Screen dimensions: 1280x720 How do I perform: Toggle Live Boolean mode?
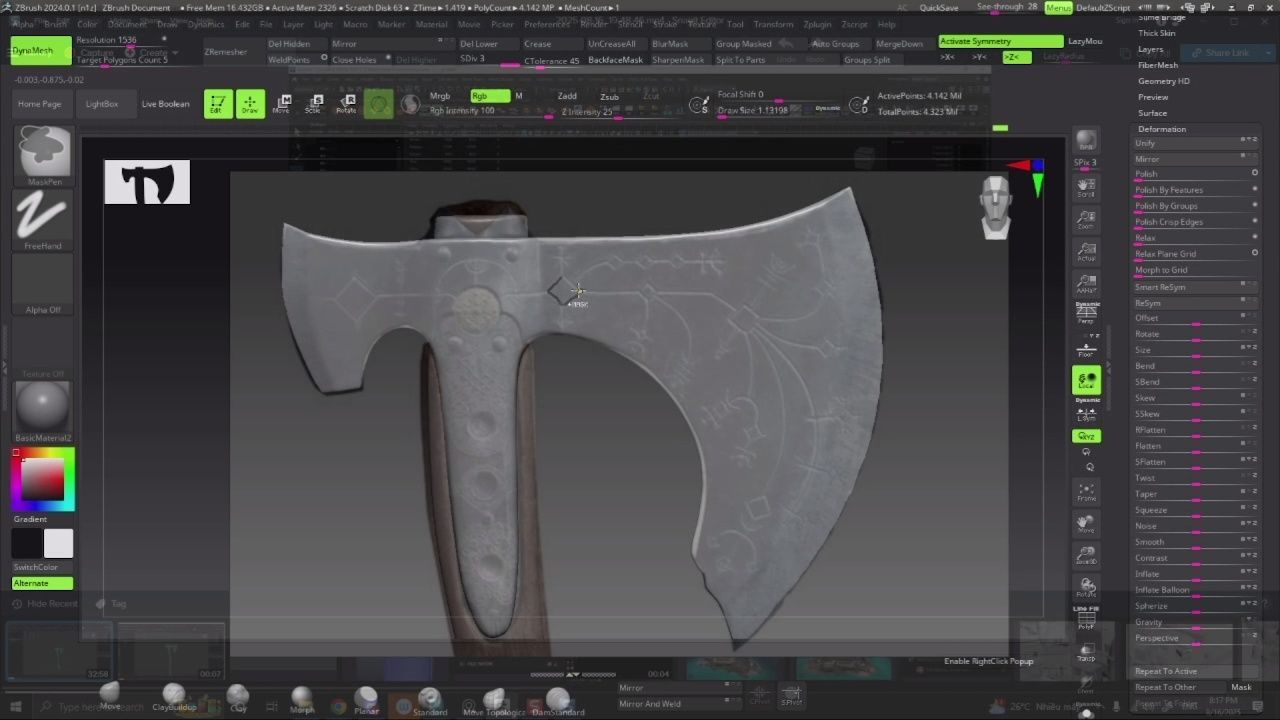click(x=165, y=104)
